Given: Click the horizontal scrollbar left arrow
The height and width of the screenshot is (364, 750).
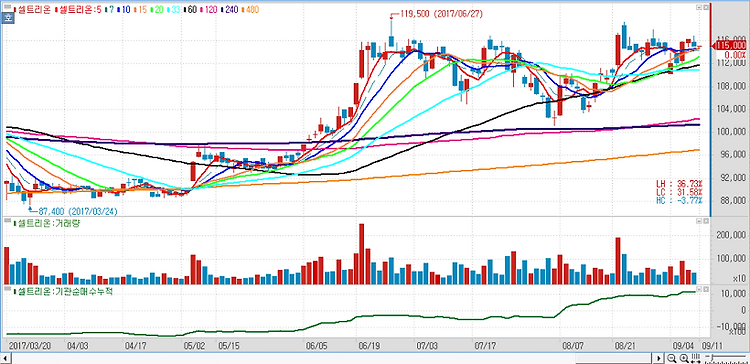Looking at the screenshot, I should tap(6, 358).
